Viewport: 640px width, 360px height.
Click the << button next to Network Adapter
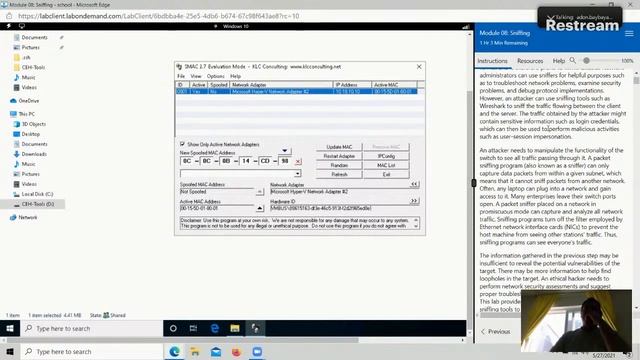(x=414, y=184)
